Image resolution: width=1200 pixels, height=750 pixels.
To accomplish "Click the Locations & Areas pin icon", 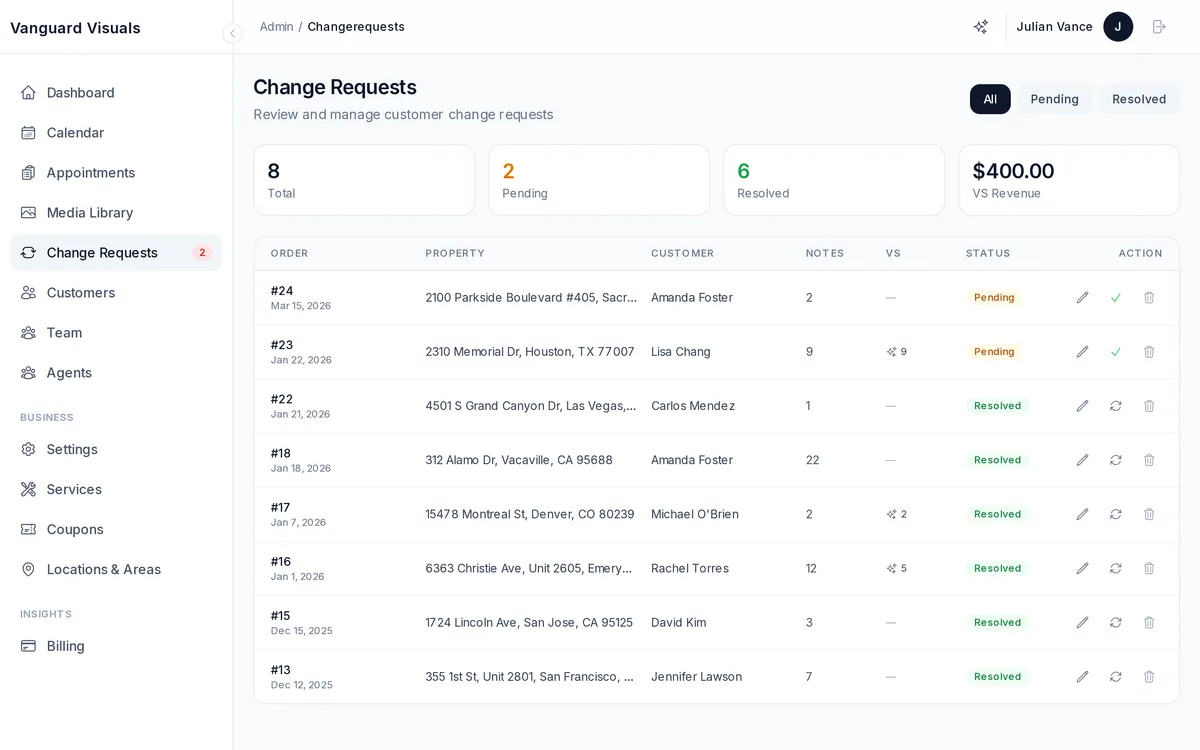I will 28,569.
